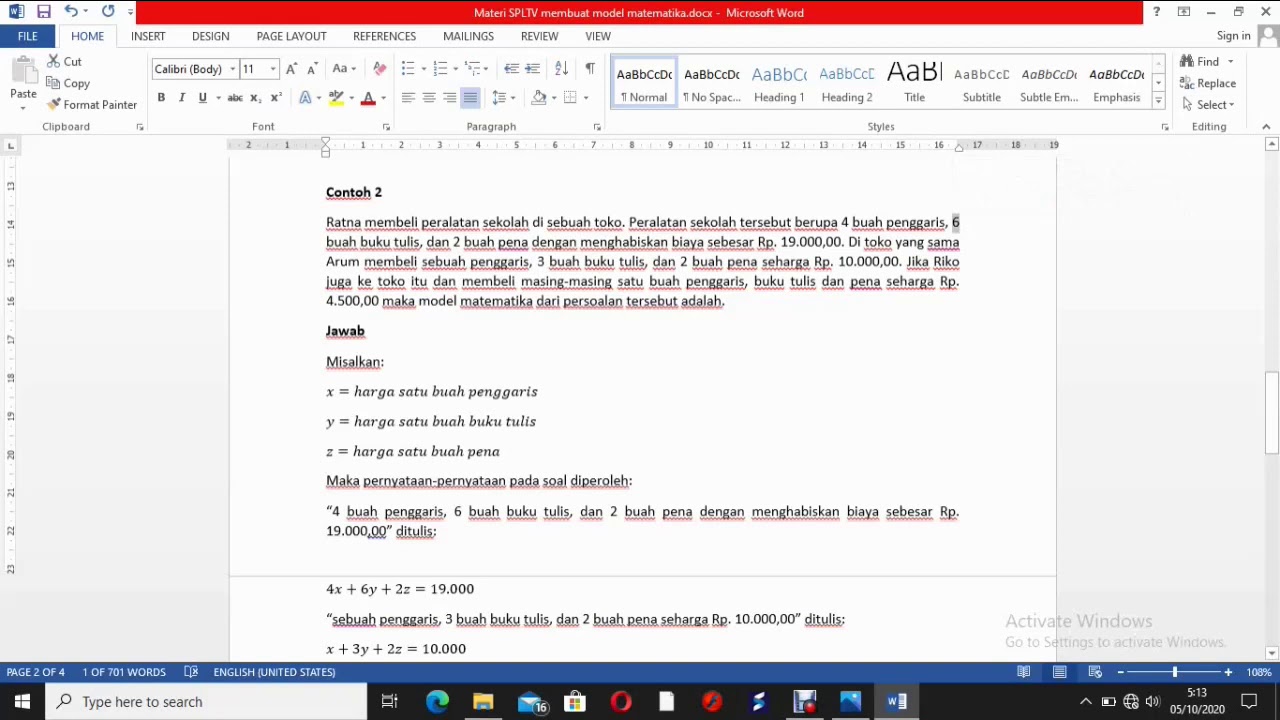Viewport: 1280px width, 720px height.
Task: Click the Undo arrow icon
Action: click(70, 12)
